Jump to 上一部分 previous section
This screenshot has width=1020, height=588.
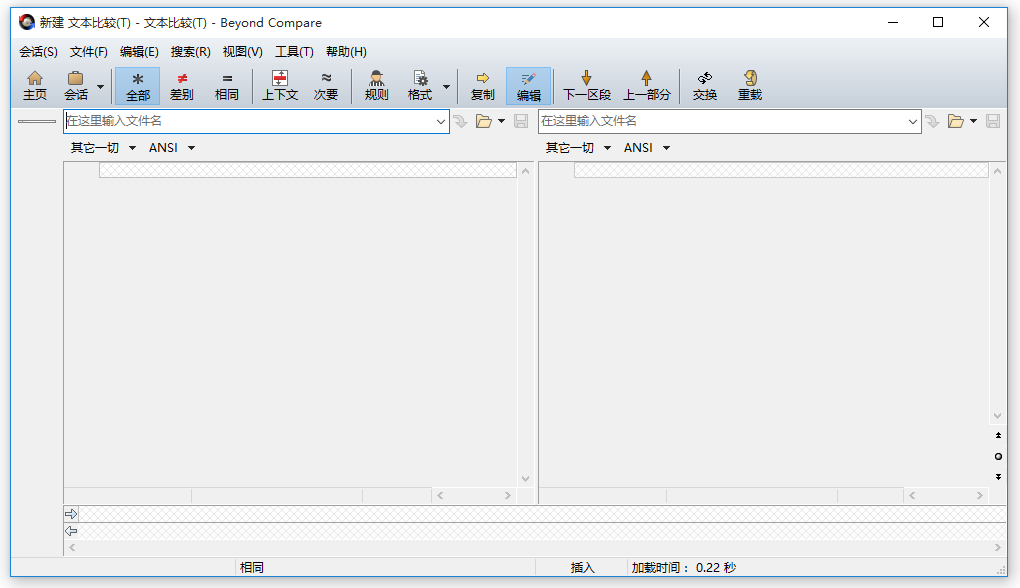pyautogui.click(x=647, y=86)
